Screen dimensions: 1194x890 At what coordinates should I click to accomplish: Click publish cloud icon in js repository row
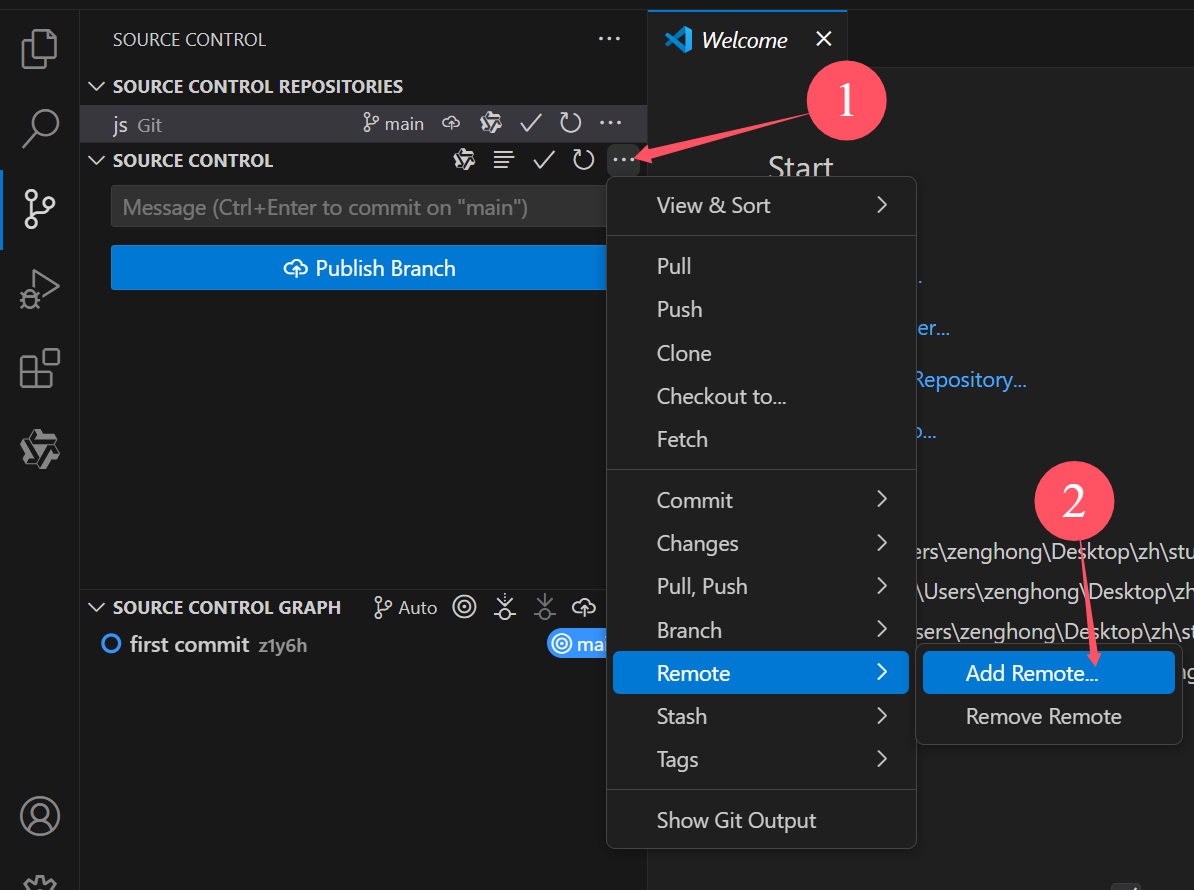click(452, 123)
